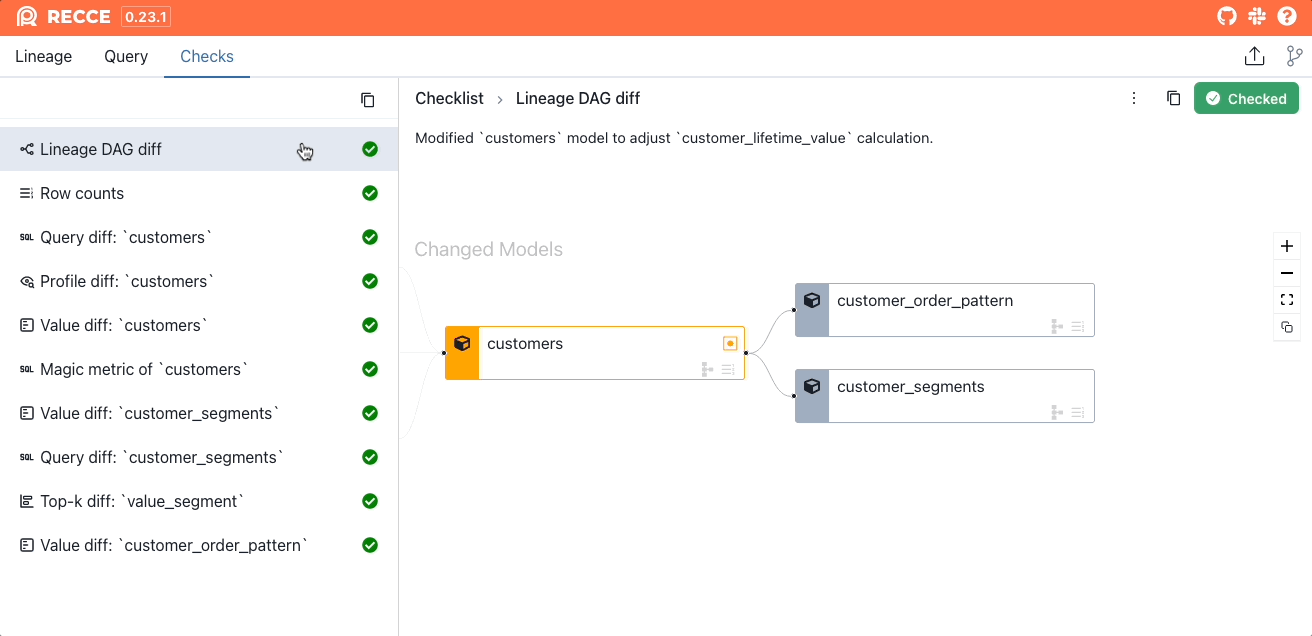Image resolution: width=1312 pixels, height=636 pixels.
Task: Switch to the Lineage tab
Action: coord(44,57)
